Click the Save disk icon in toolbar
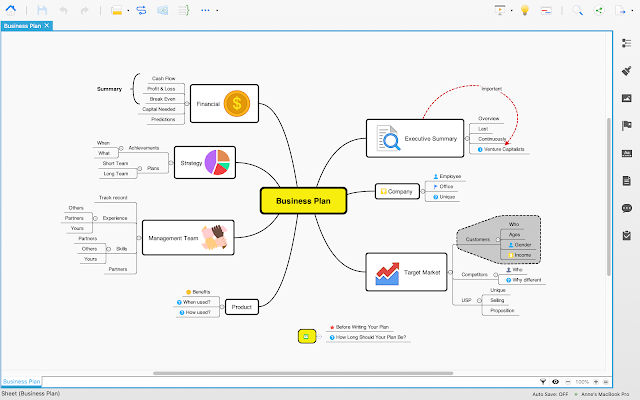The width and height of the screenshot is (640, 400). pyautogui.click(x=42, y=10)
